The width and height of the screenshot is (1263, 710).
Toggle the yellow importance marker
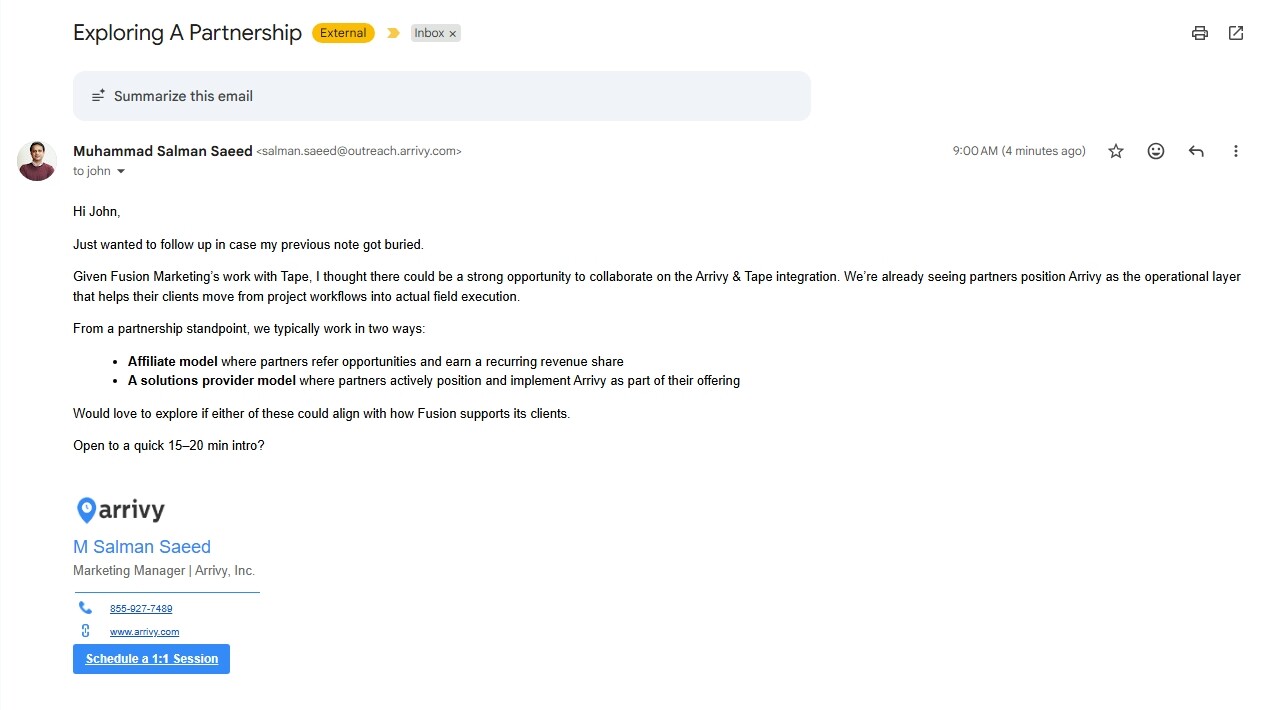pos(393,33)
